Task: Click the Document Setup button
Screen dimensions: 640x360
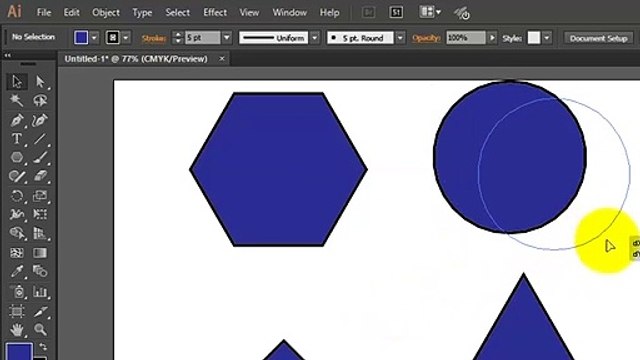Action: (x=598, y=38)
